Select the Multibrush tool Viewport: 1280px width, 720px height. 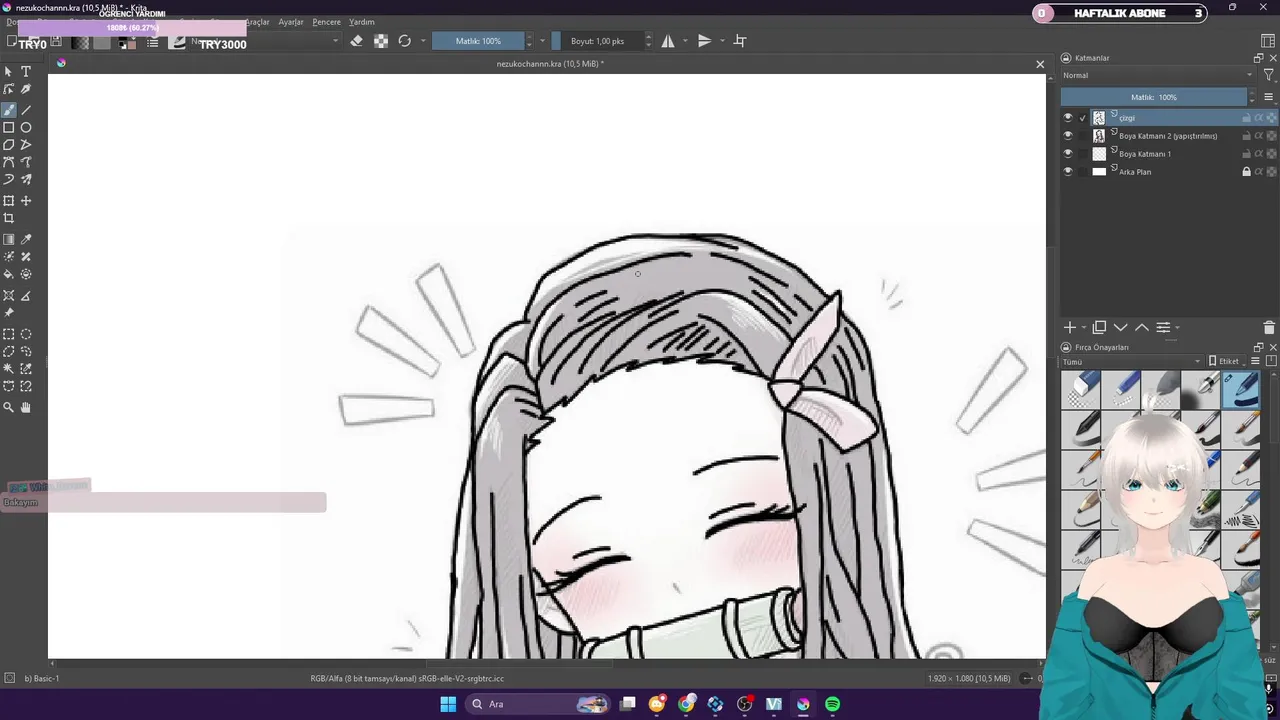(26, 180)
